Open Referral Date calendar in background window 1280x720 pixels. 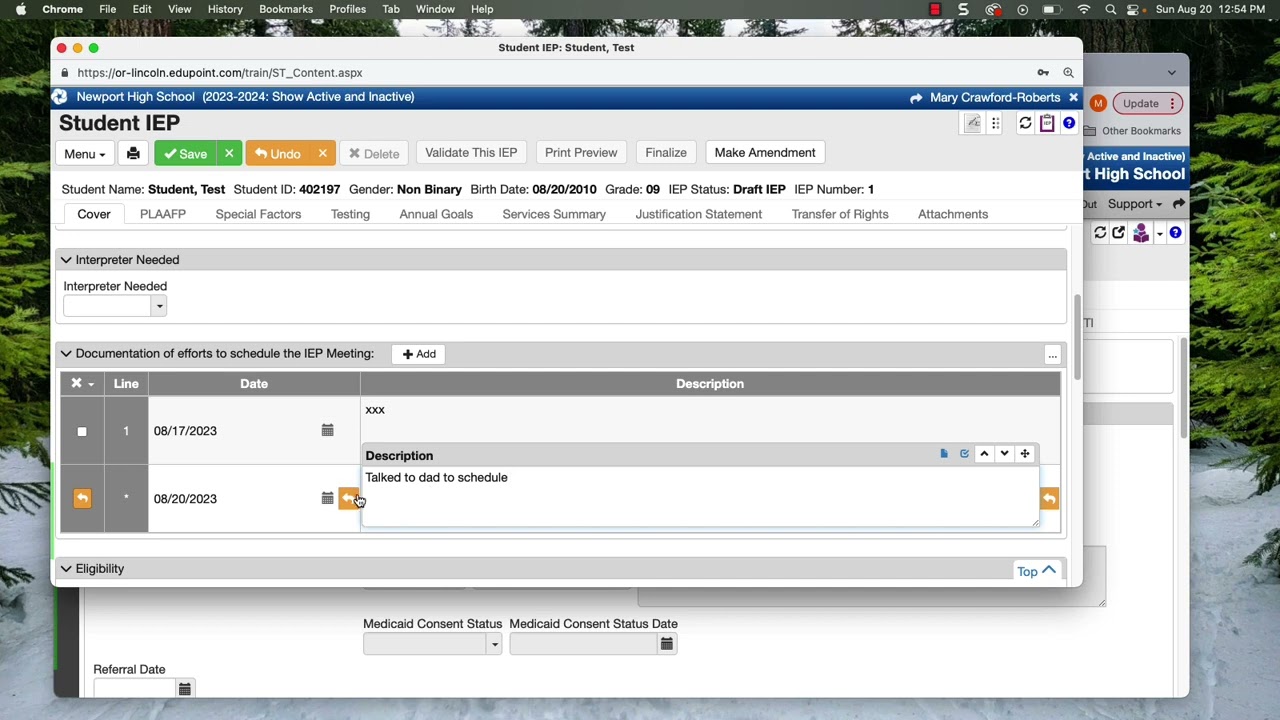(x=184, y=689)
